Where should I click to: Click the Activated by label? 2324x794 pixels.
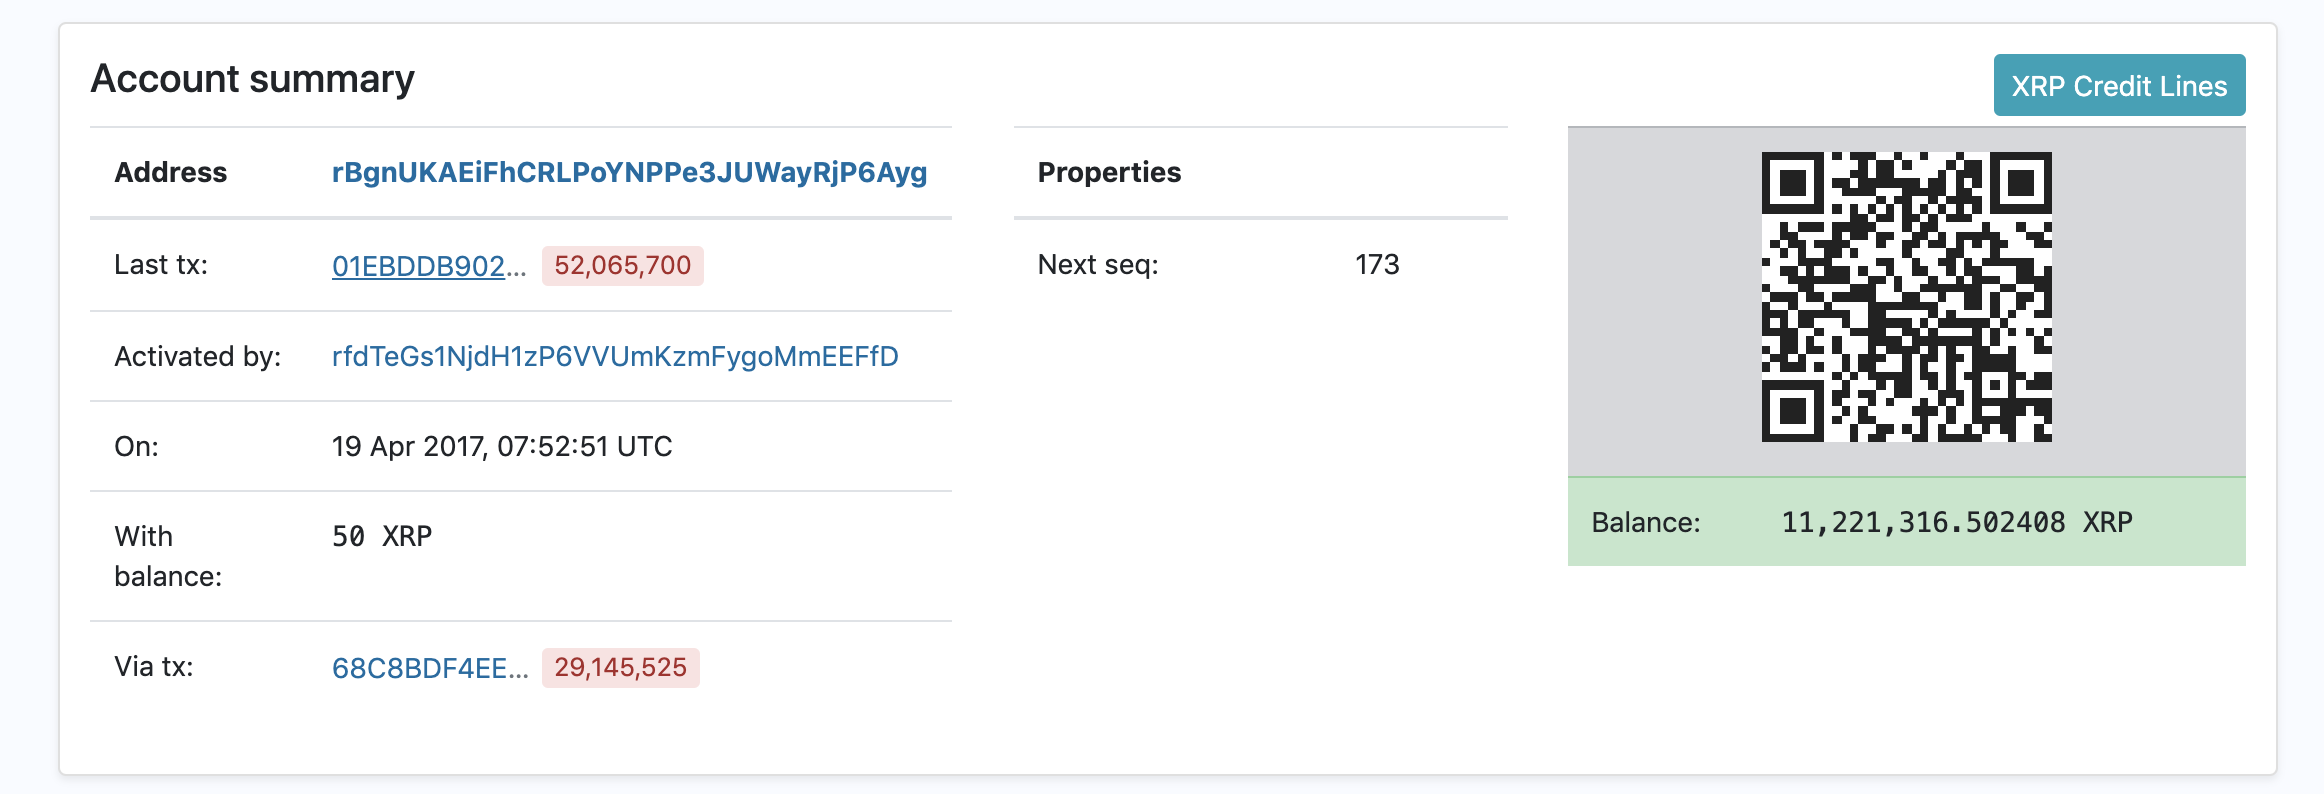[198, 357]
